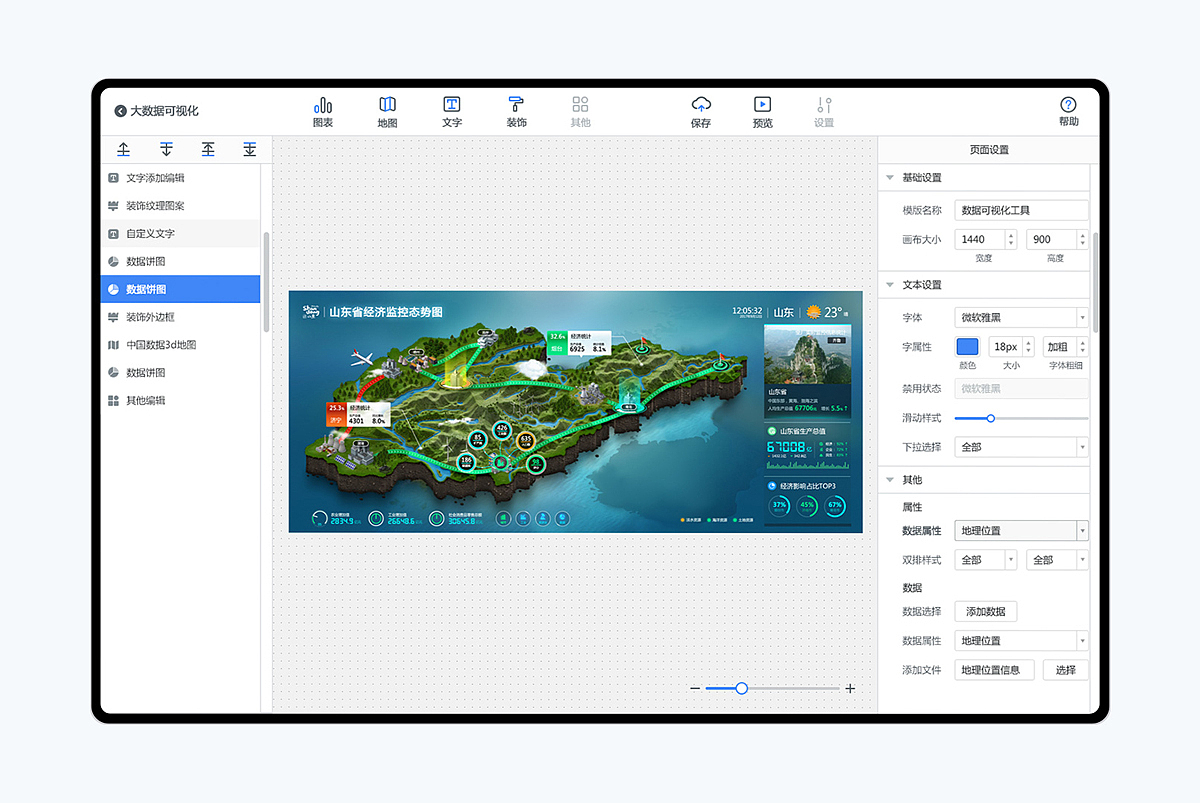
Task: Select 数据饼图 layer directly below 自定义文字
Action: click(x=180, y=261)
